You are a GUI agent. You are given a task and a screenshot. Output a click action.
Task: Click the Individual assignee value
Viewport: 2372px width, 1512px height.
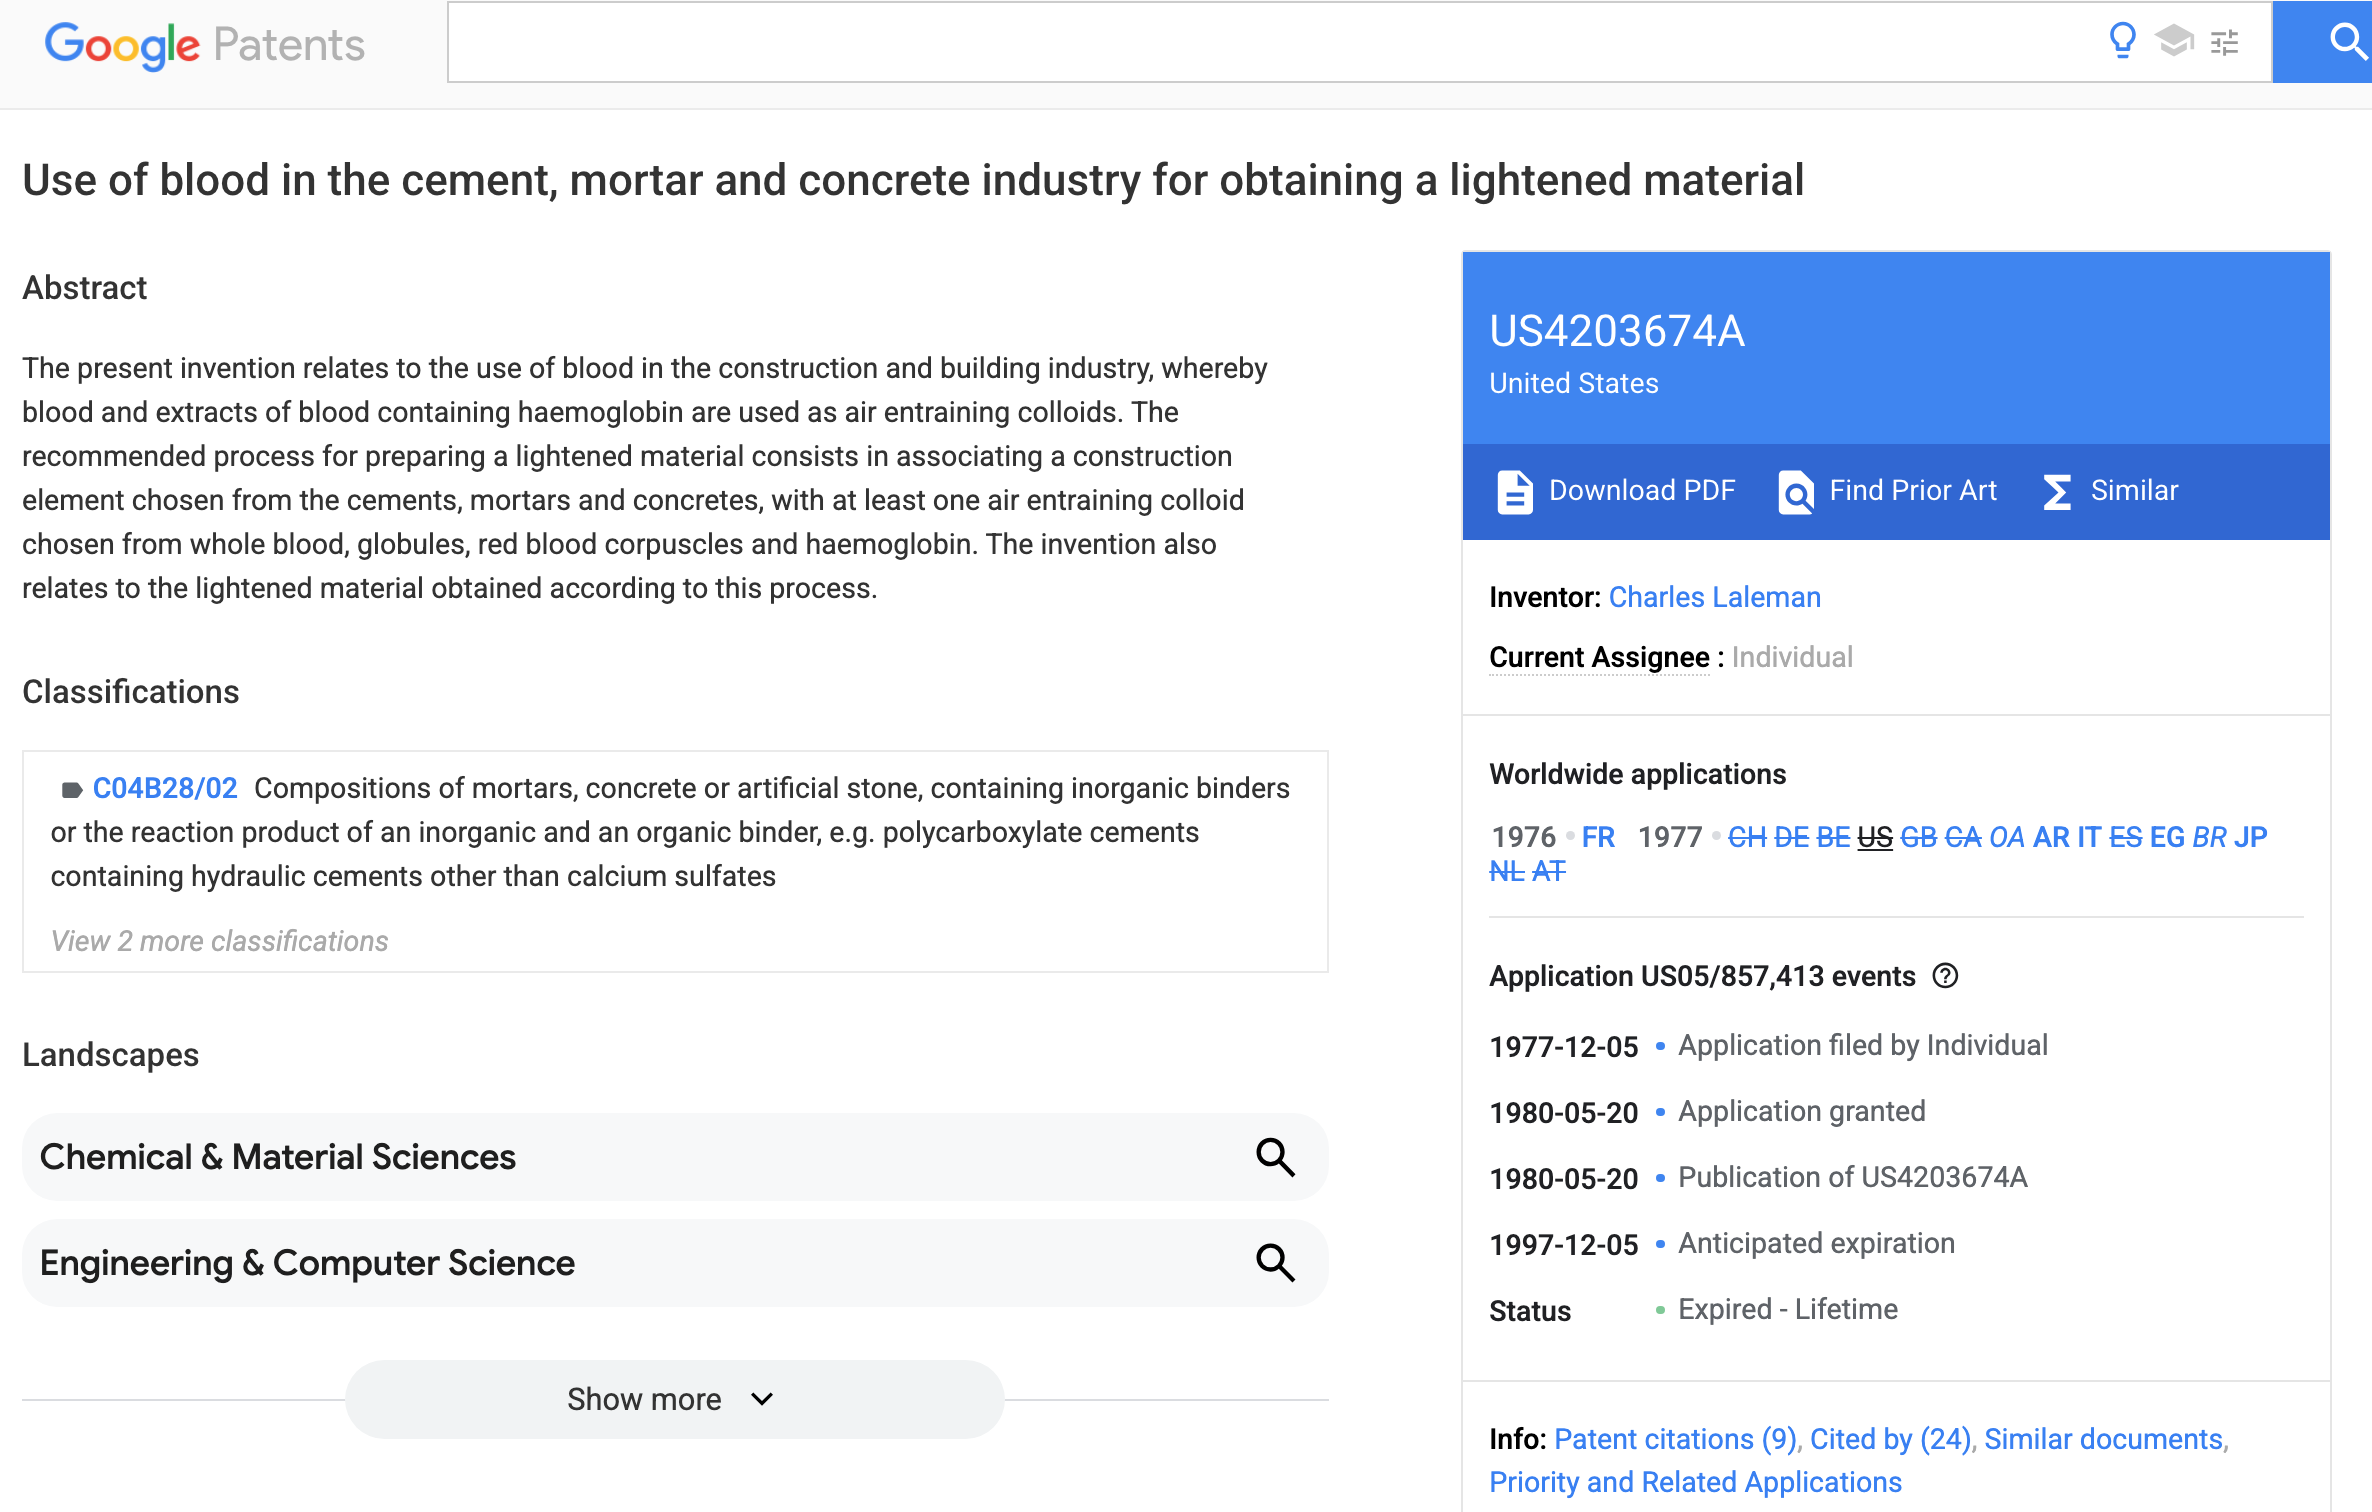point(1792,657)
